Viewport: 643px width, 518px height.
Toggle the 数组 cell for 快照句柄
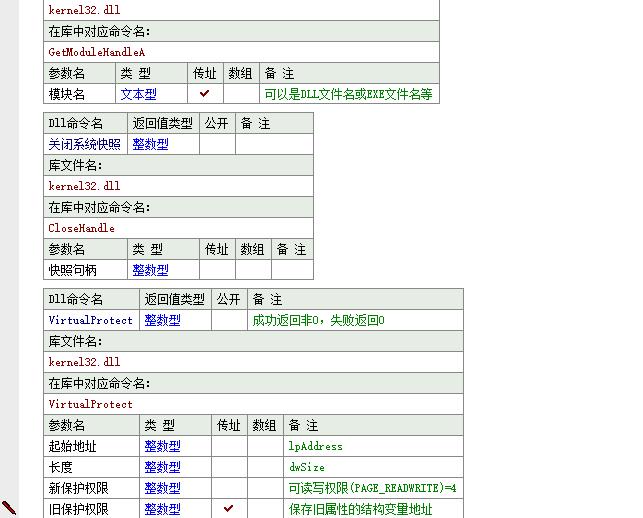[253, 270]
